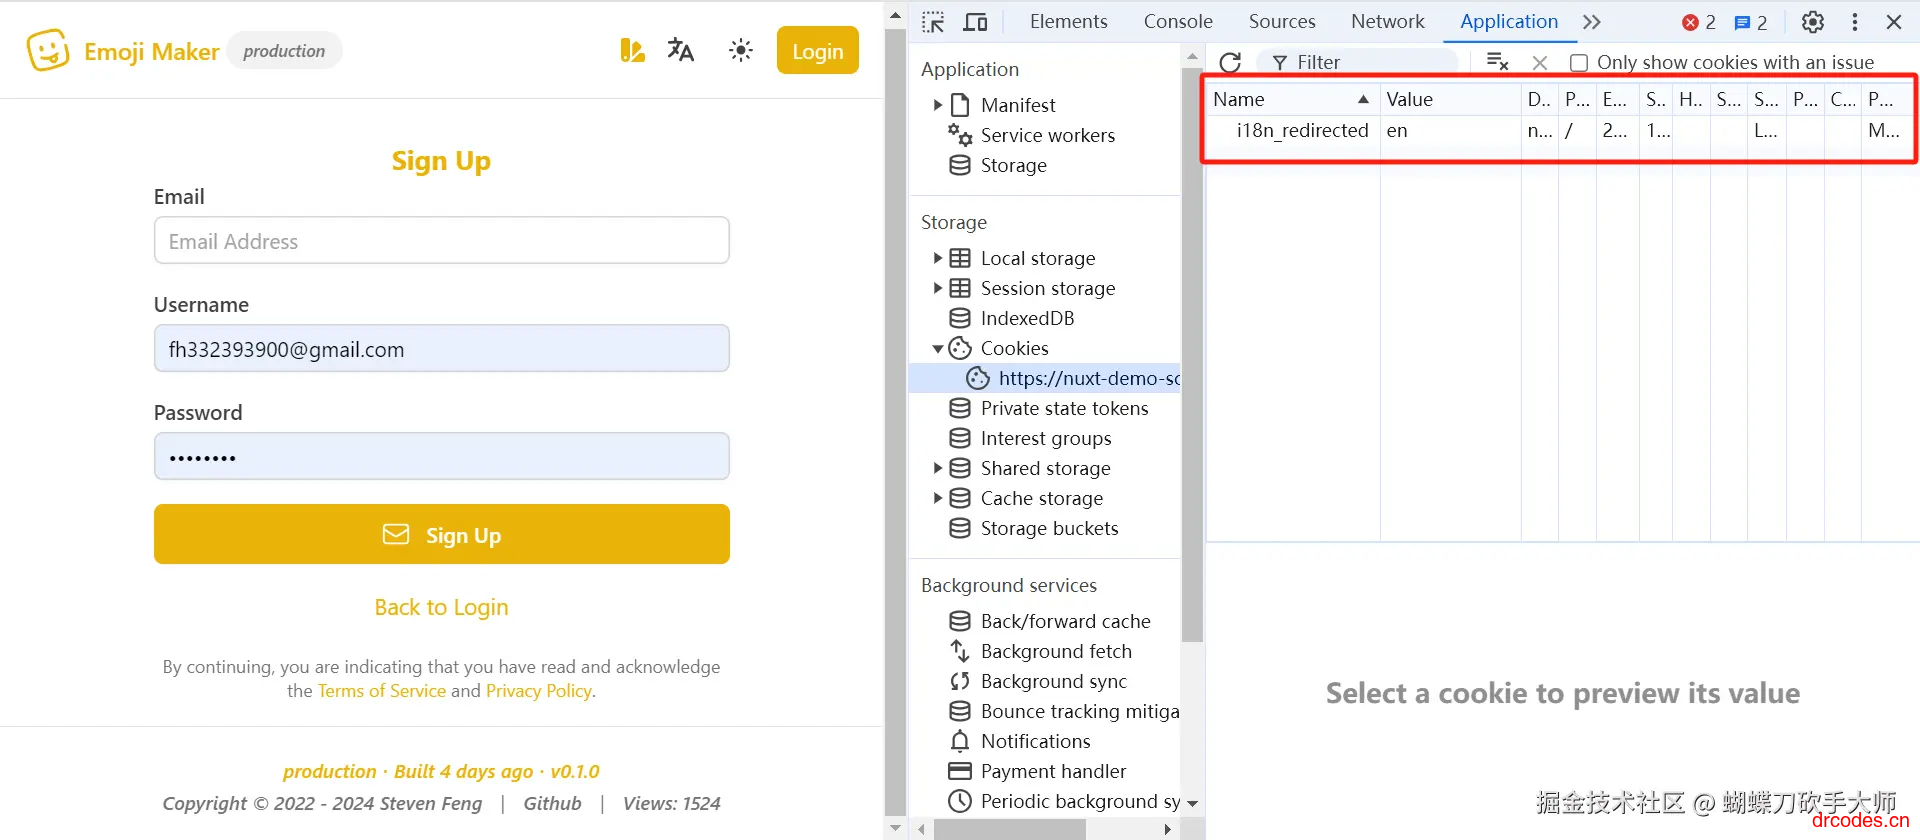Image resolution: width=1920 pixels, height=840 pixels.
Task: Follow the Back to Login link
Action: (441, 607)
